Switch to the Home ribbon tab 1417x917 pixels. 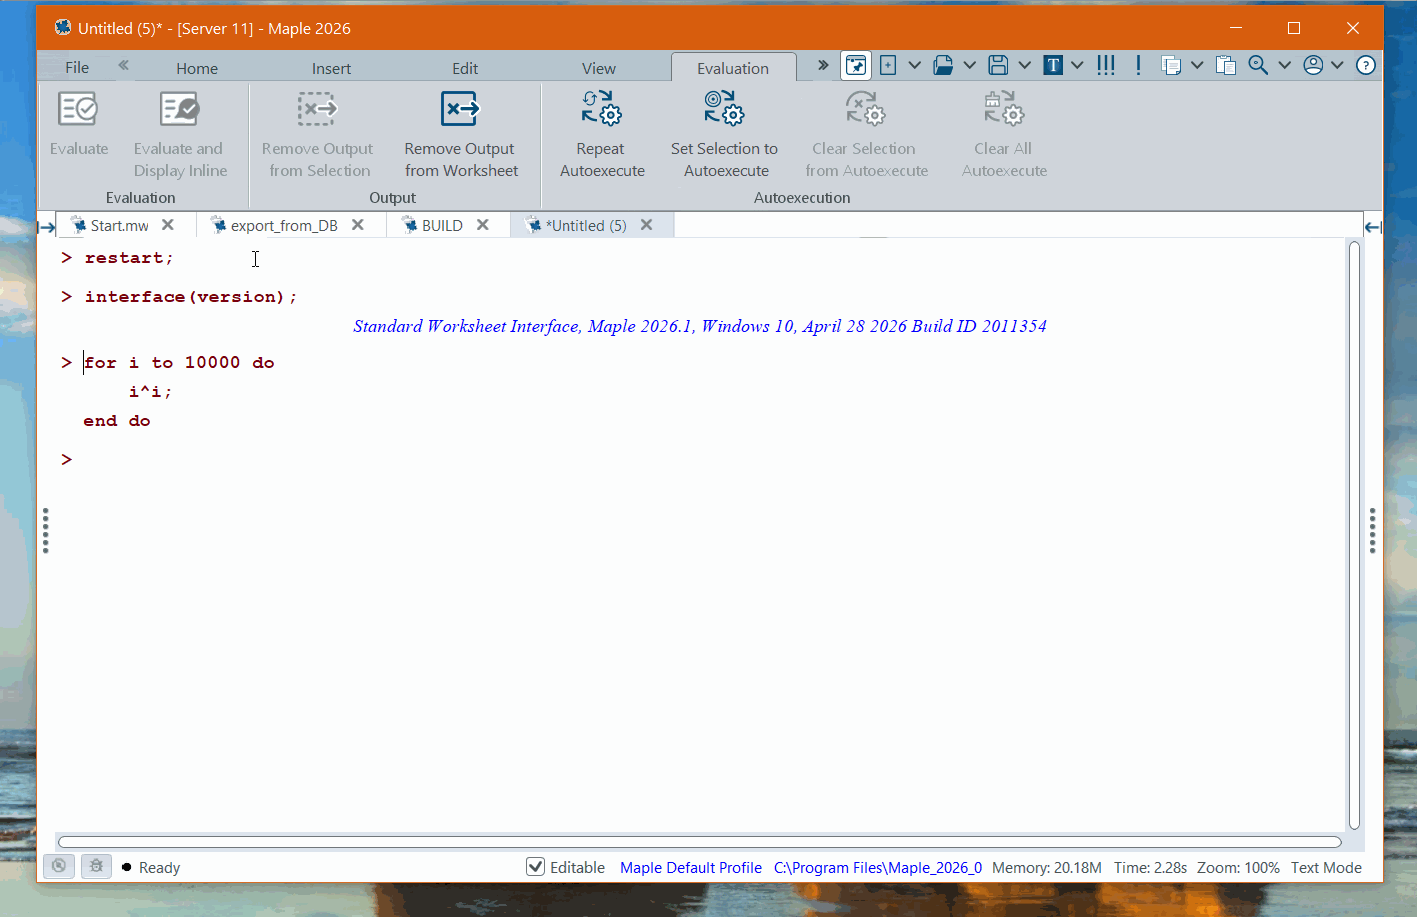pos(197,68)
